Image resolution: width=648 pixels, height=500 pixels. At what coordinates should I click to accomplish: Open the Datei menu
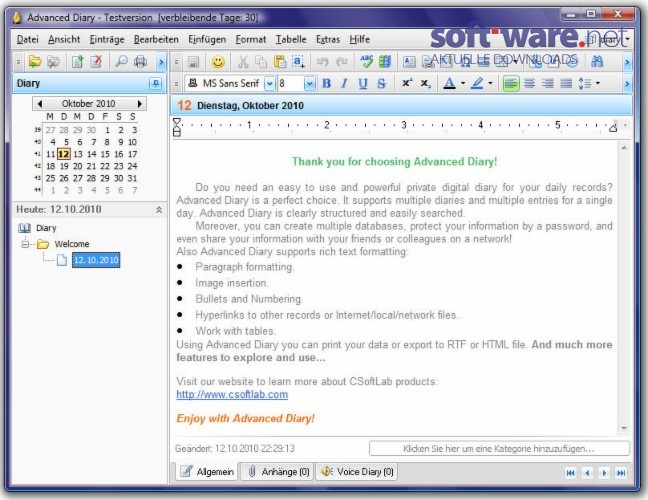pyautogui.click(x=28, y=39)
